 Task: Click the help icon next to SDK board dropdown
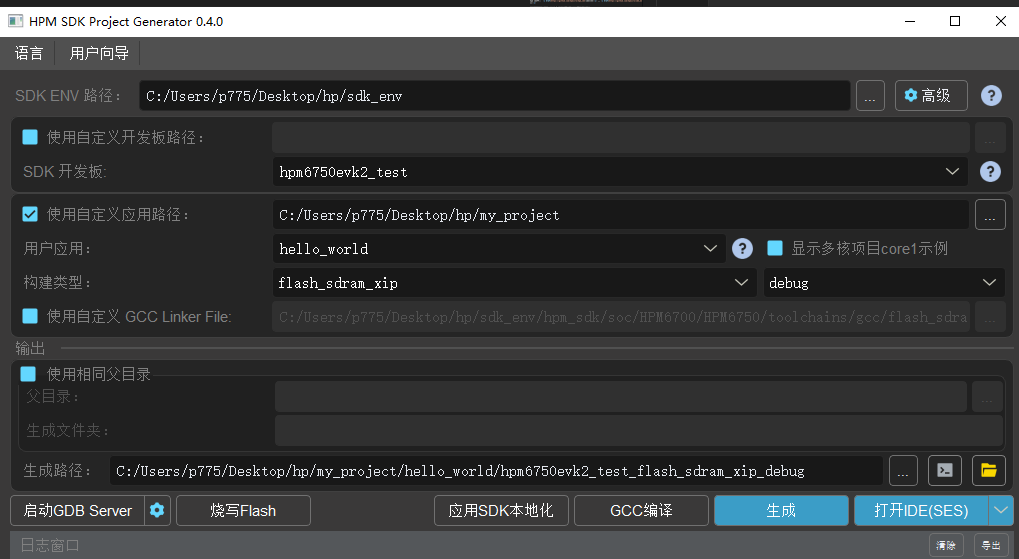990,172
